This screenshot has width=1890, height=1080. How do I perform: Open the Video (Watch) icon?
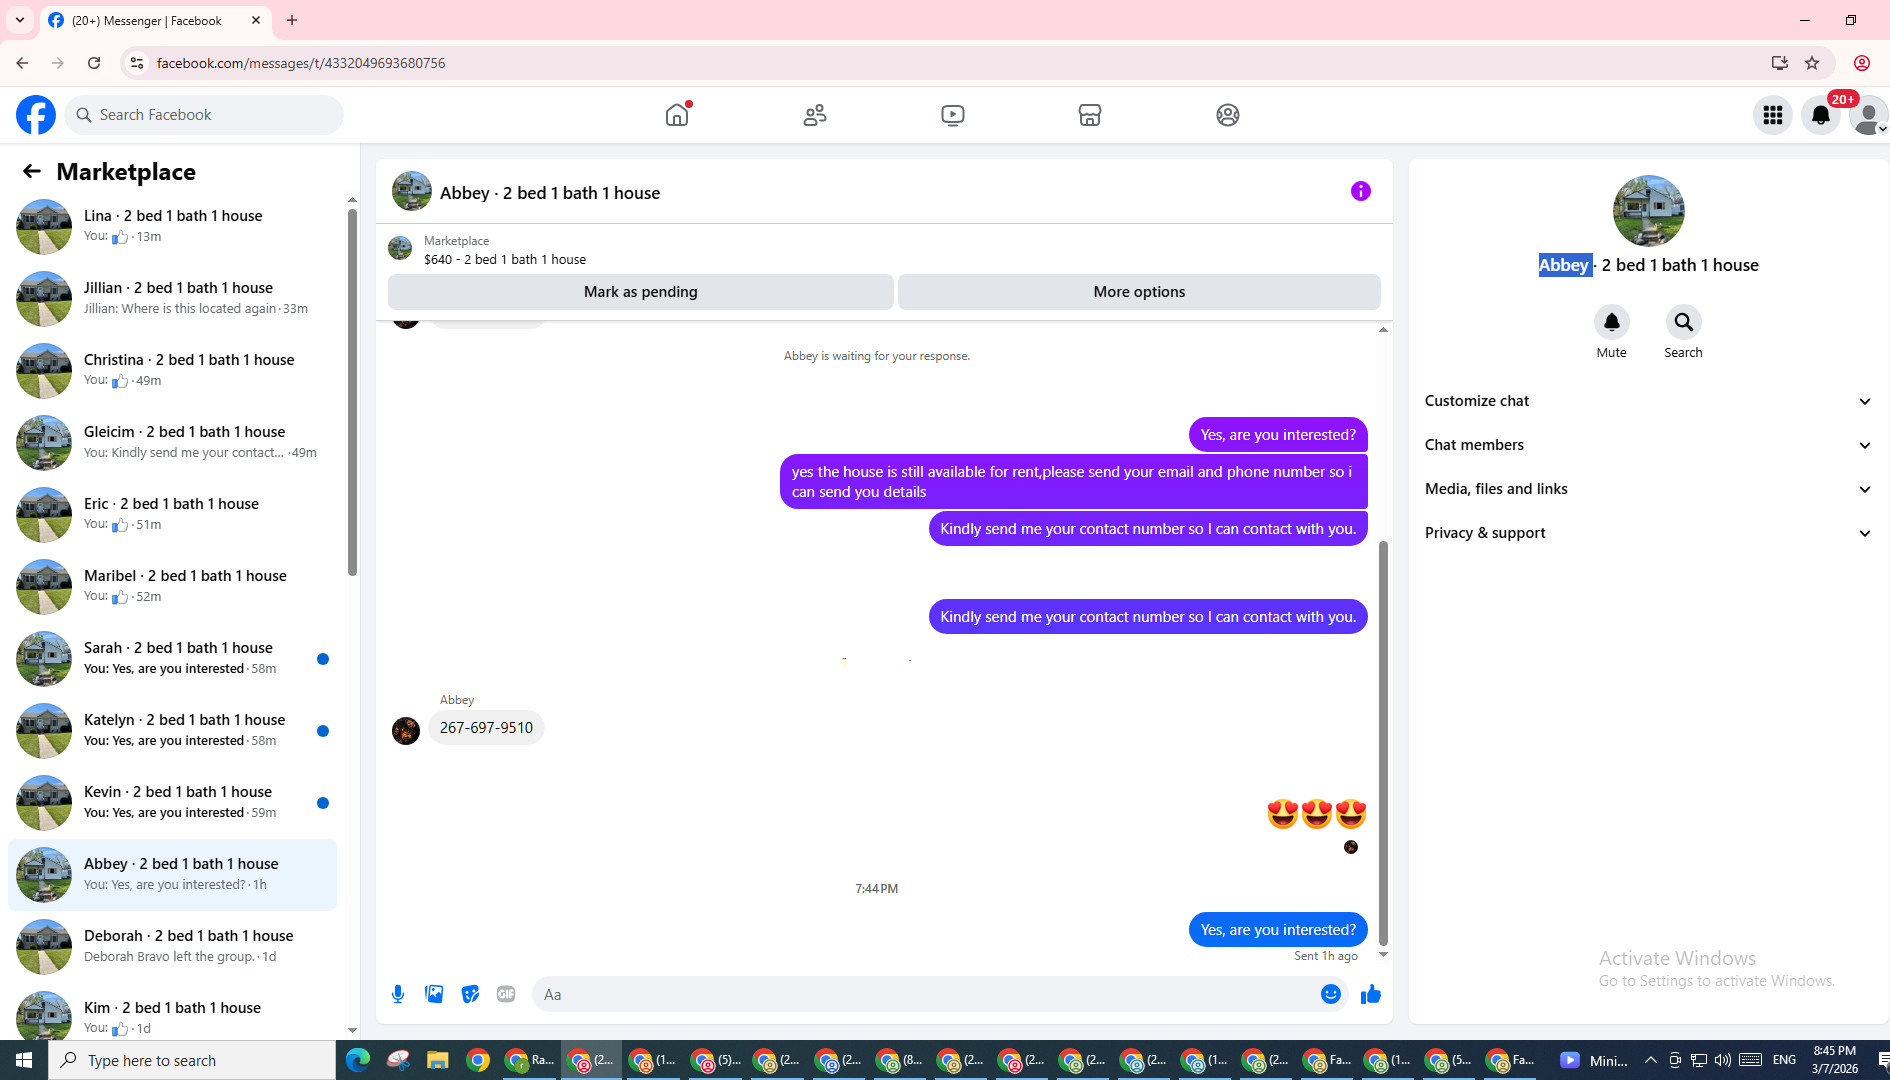953,115
